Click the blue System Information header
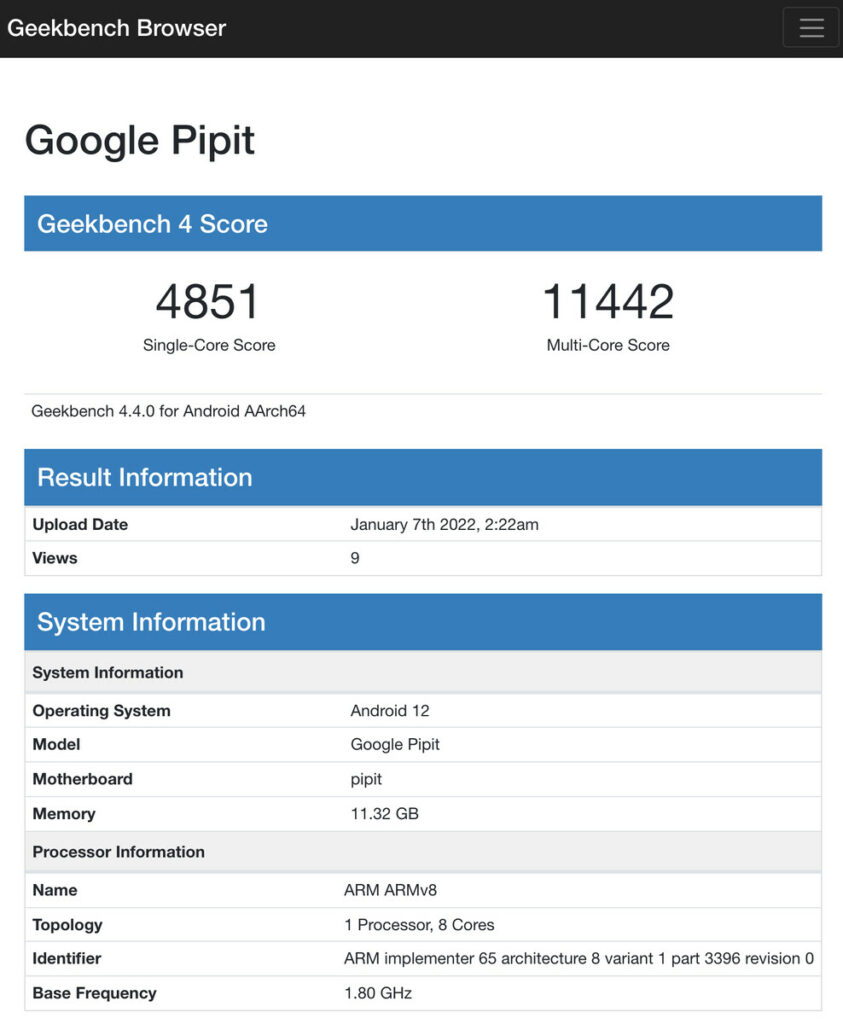 pyautogui.click(x=423, y=622)
